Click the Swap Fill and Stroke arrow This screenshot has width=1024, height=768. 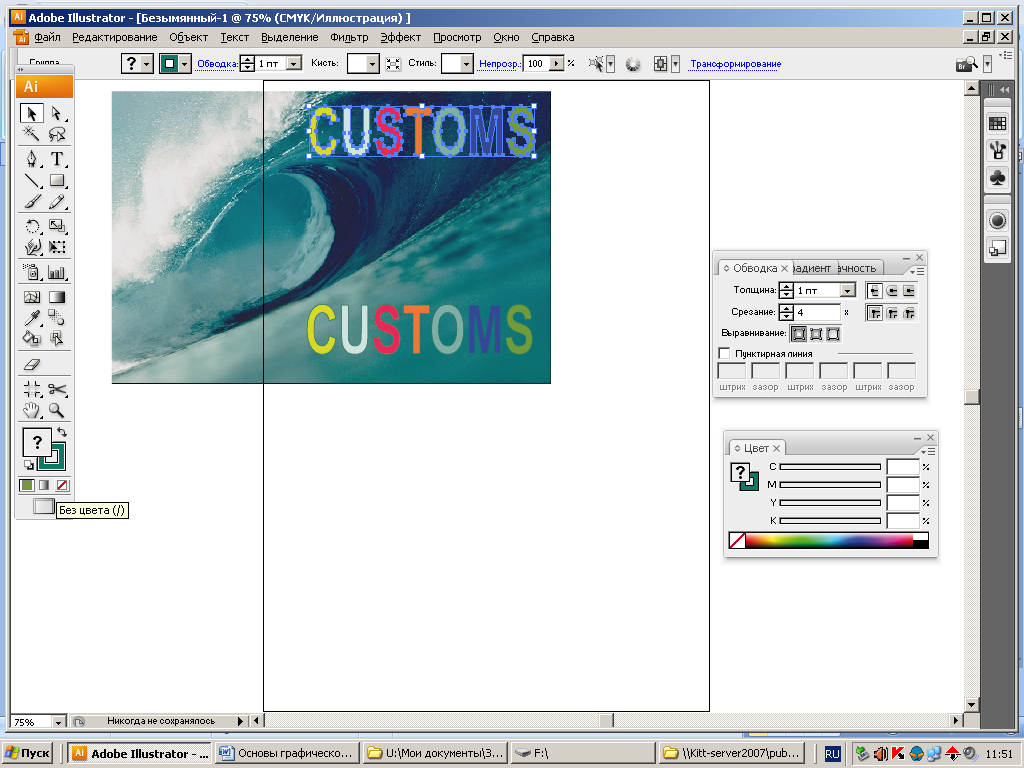[61, 432]
